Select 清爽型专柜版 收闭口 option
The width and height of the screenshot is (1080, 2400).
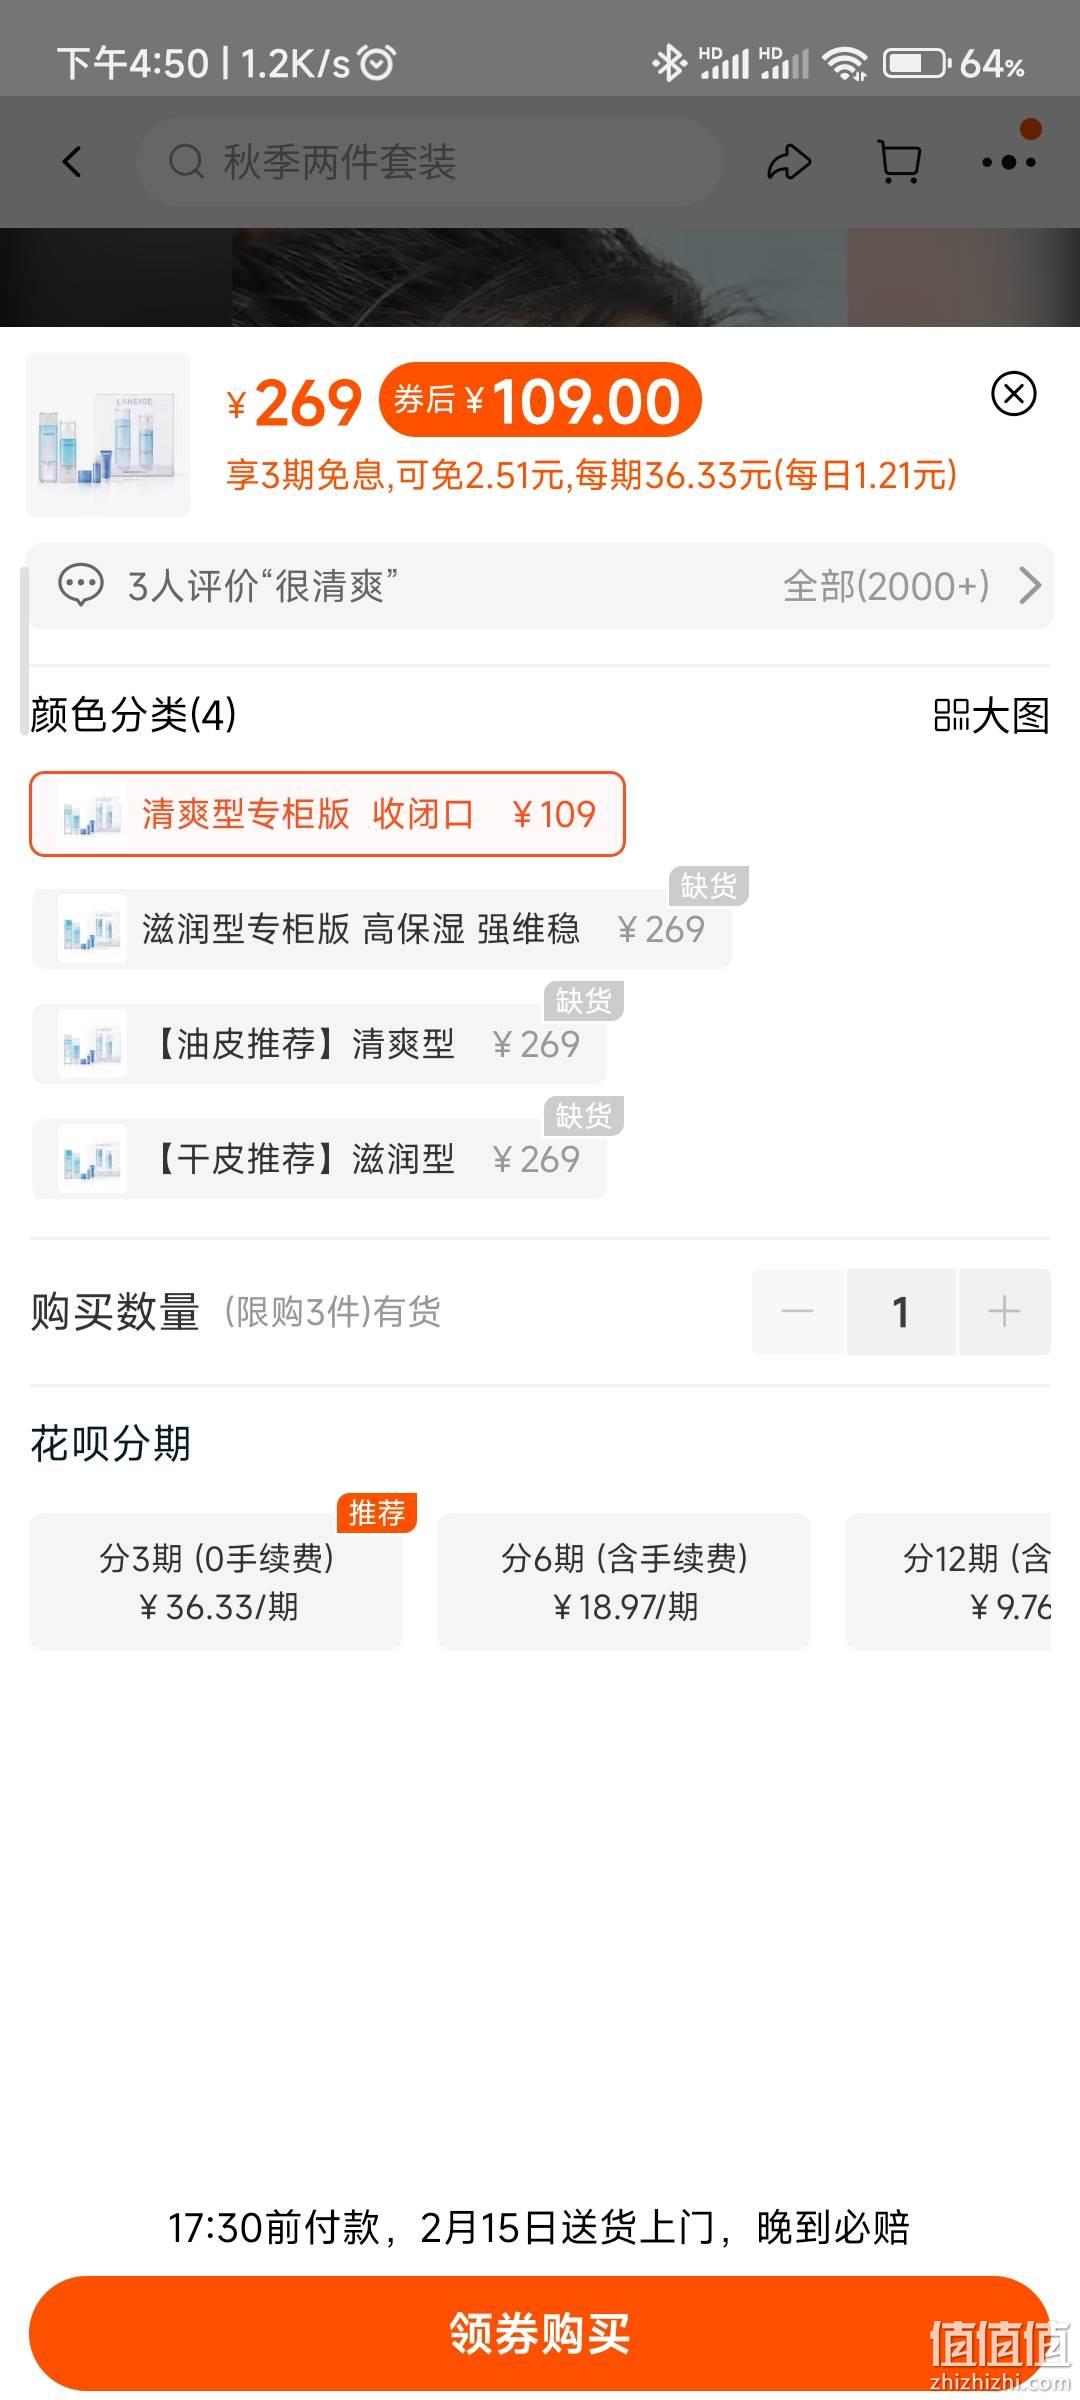coord(327,814)
